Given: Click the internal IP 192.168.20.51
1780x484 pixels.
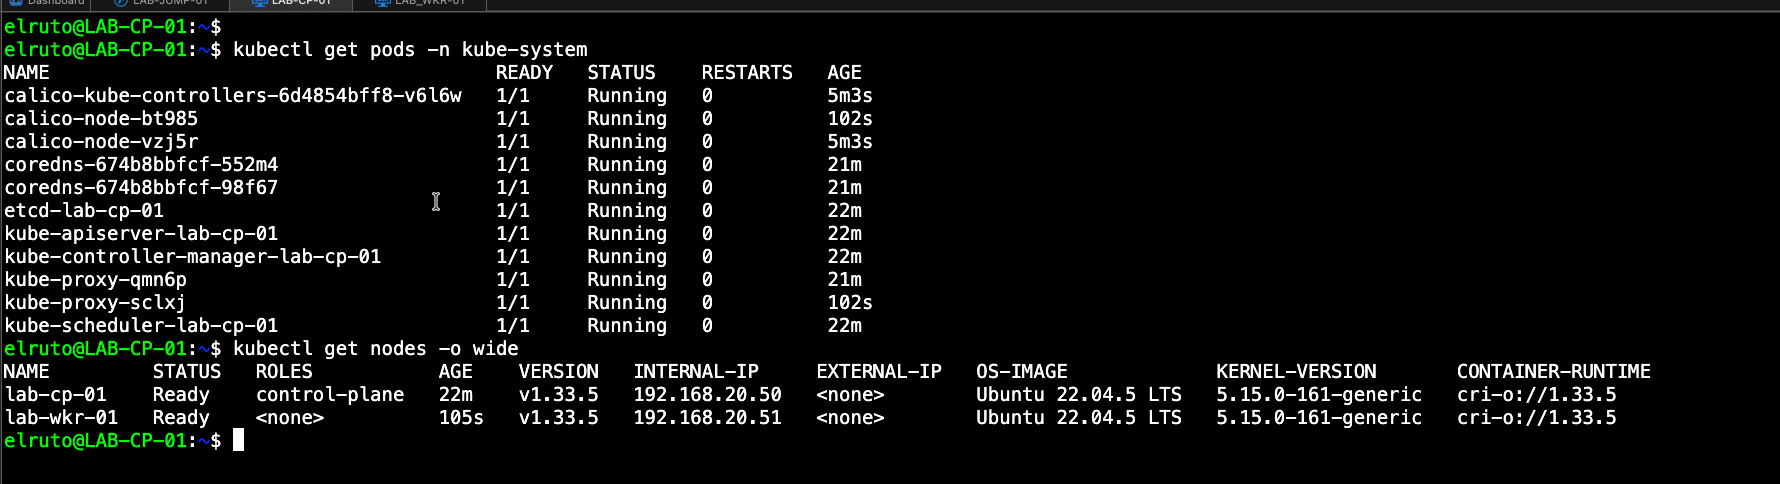Looking at the screenshot, I should (707, 418).
